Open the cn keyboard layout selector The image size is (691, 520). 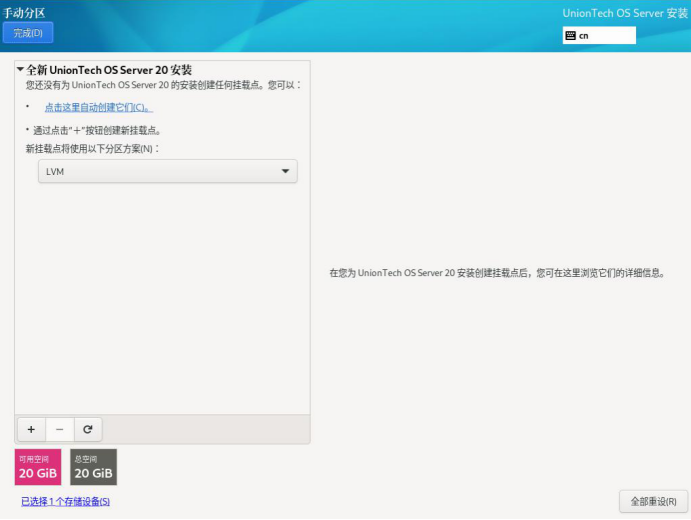click(x=599, y=35)
